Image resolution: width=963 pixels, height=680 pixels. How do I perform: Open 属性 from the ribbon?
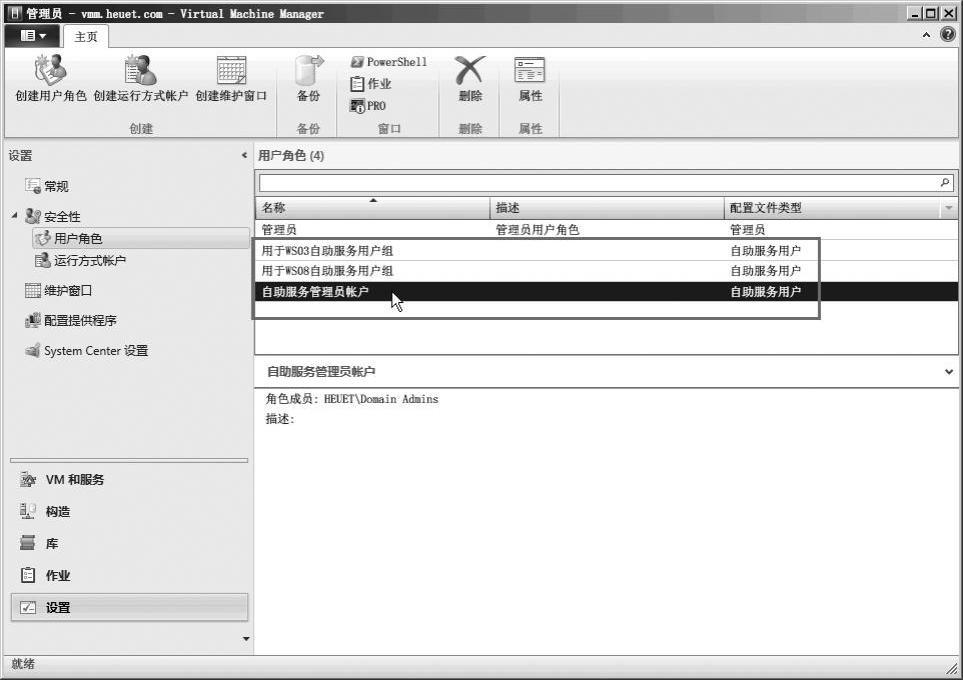(x=530, y=72)
